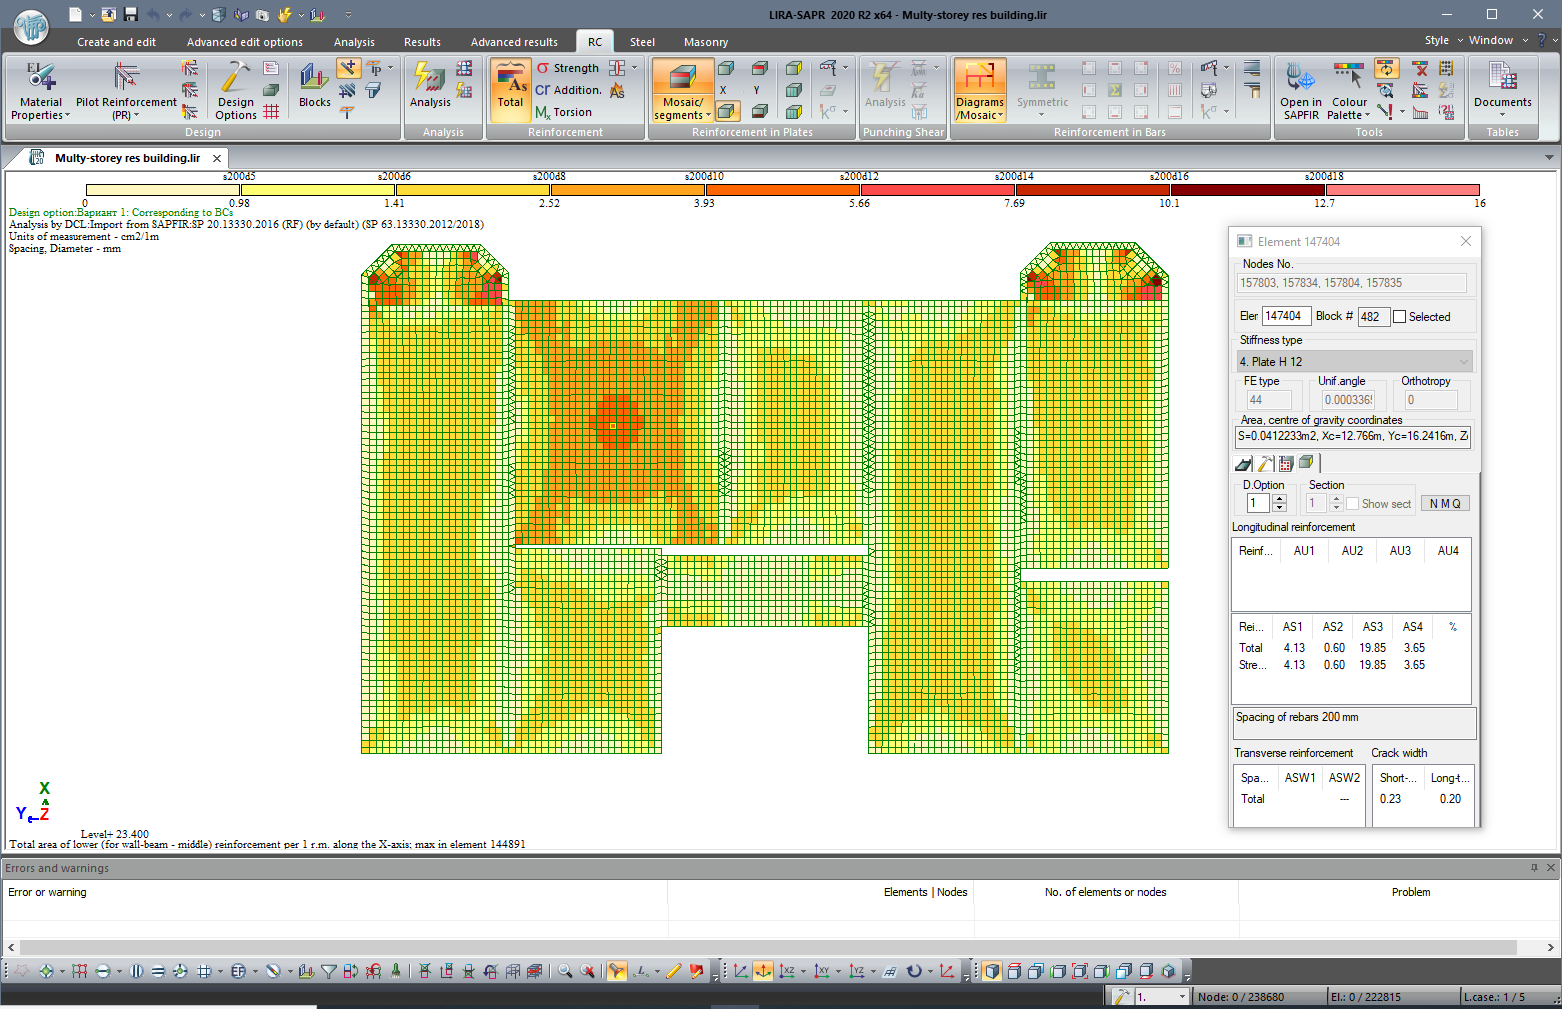Select the Blocks tool in Design group
The width and height of the screenshot is (1562, 1009).
point(313,88)
